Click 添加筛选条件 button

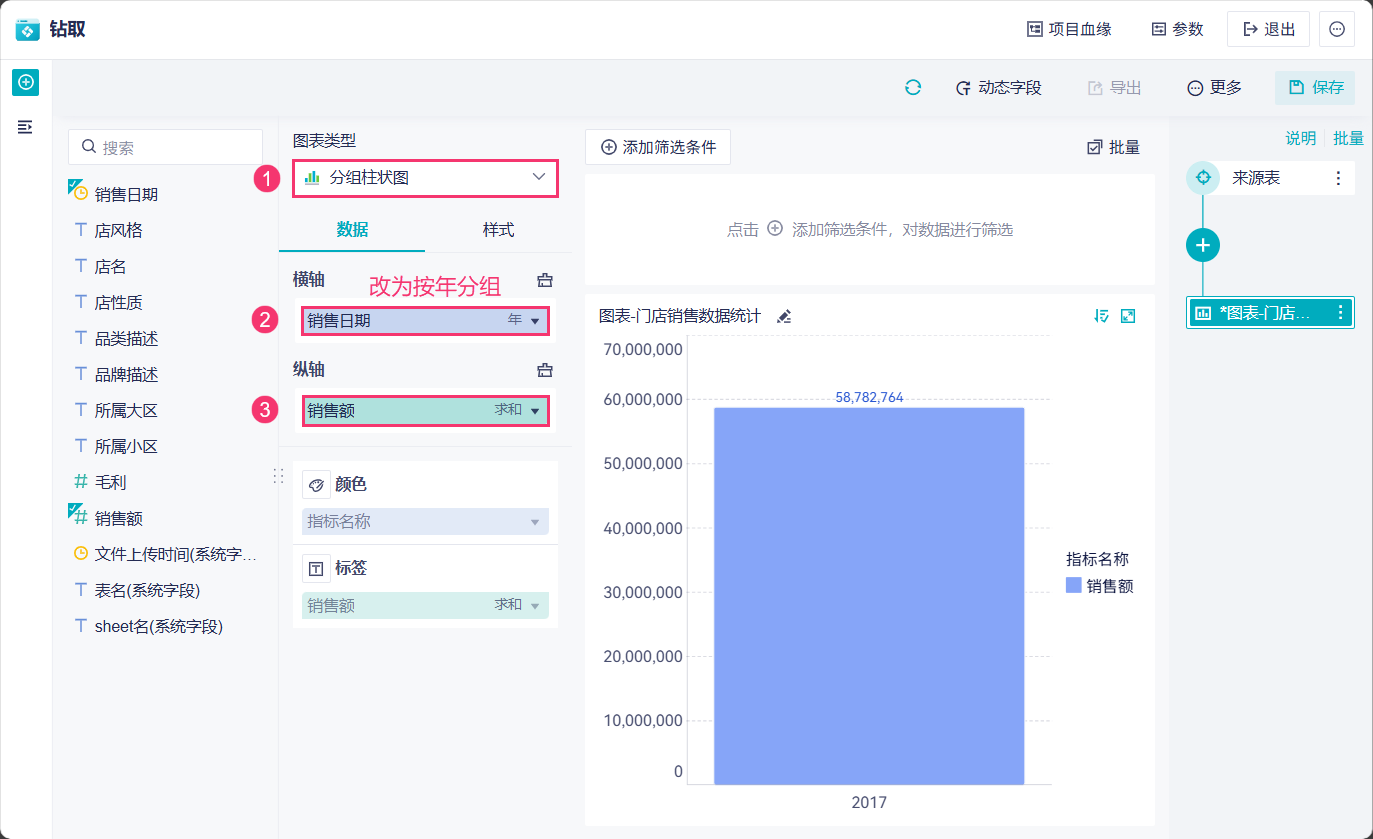click(658, 147)
